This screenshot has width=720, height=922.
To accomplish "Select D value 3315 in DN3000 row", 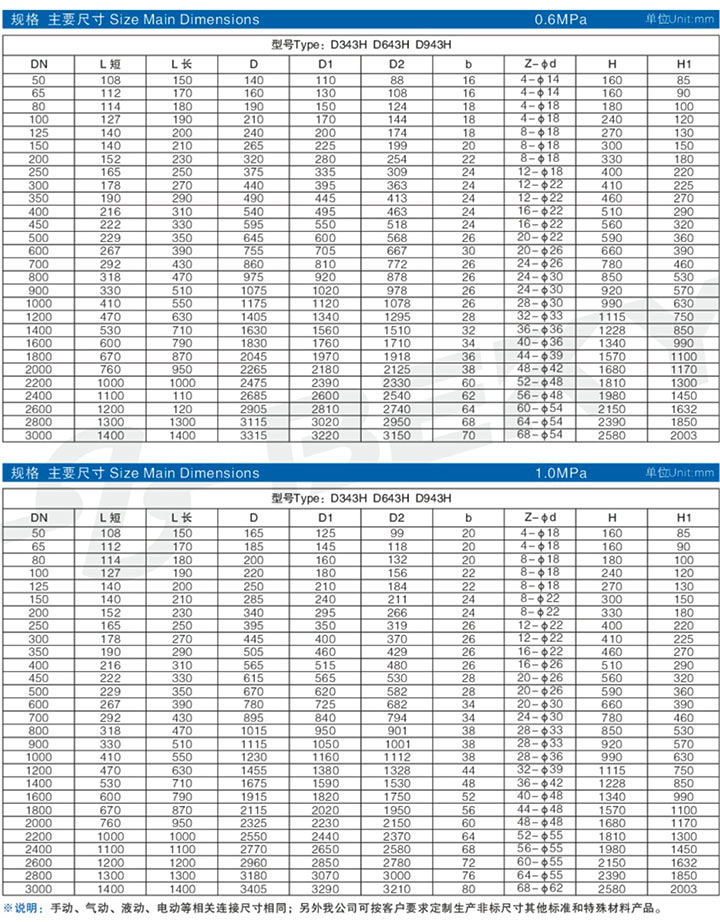I will pyautogui.click(x=254, y=436).
